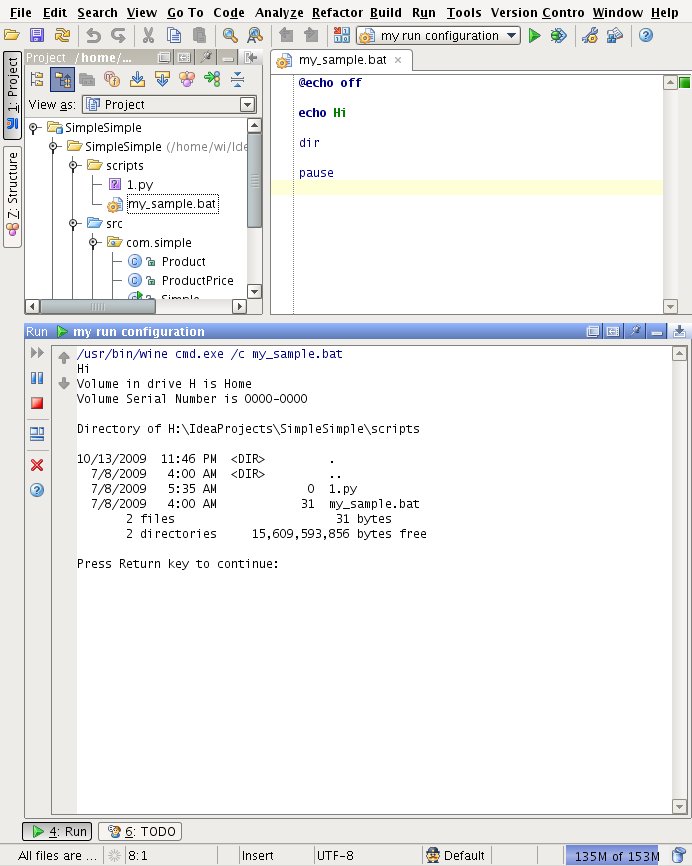This screenshot has height=866, width=692.
Task: Collapse the scripts folder node
Action: click(x=73, y=166)
